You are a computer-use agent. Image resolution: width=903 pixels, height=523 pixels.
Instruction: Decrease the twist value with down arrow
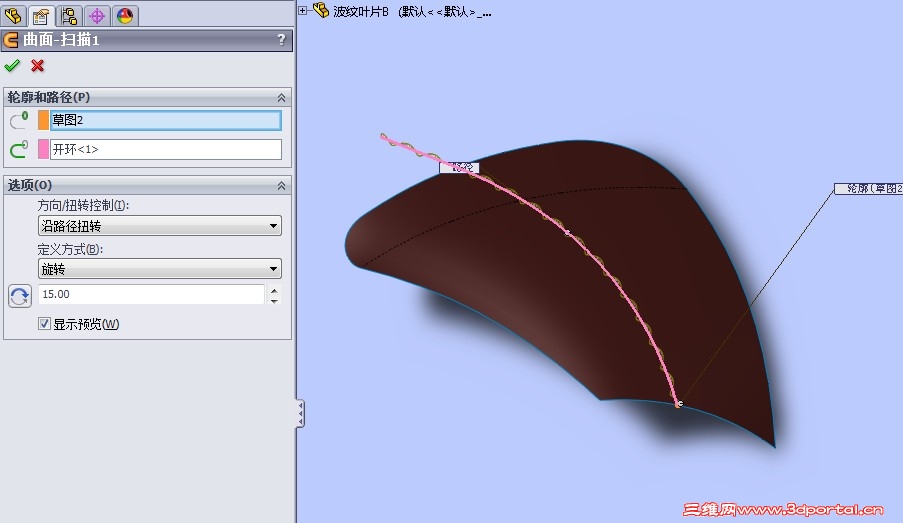click(275, 300)
